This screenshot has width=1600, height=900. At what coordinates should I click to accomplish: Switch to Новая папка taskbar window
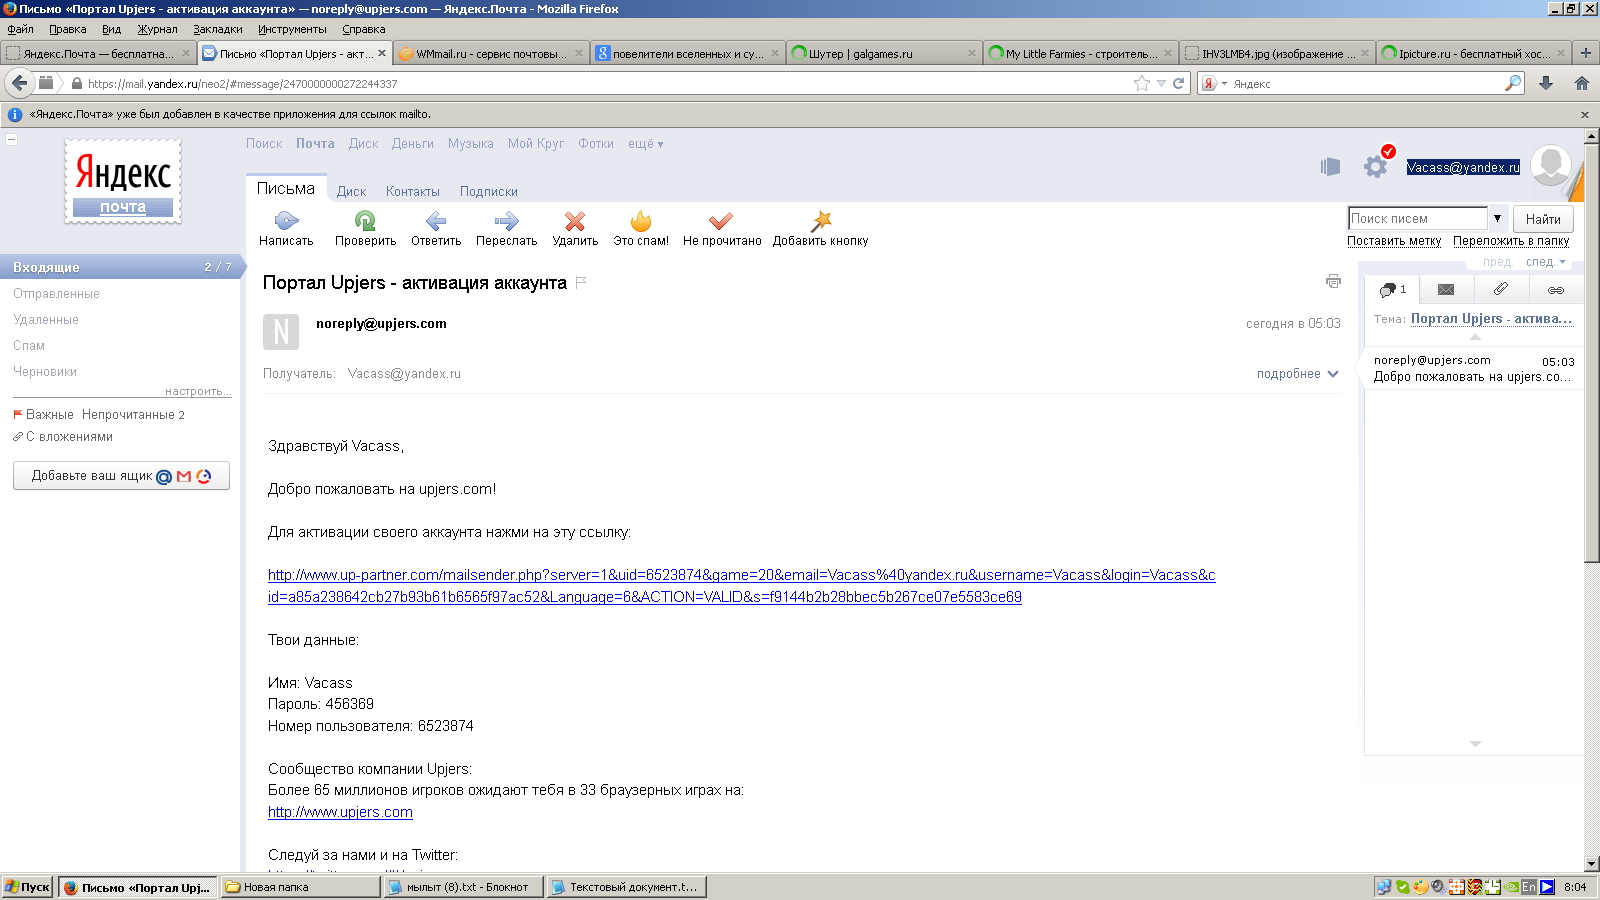pos(300,887)
